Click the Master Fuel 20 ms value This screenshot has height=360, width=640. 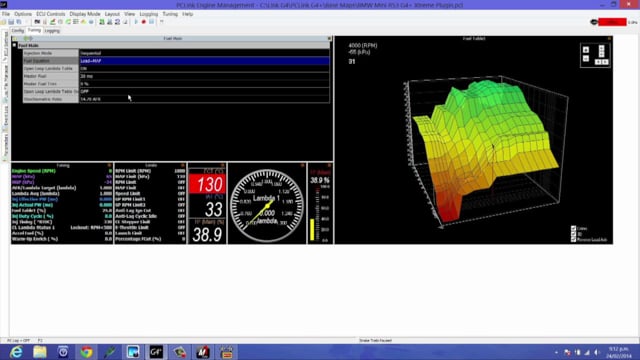[204, 76]
